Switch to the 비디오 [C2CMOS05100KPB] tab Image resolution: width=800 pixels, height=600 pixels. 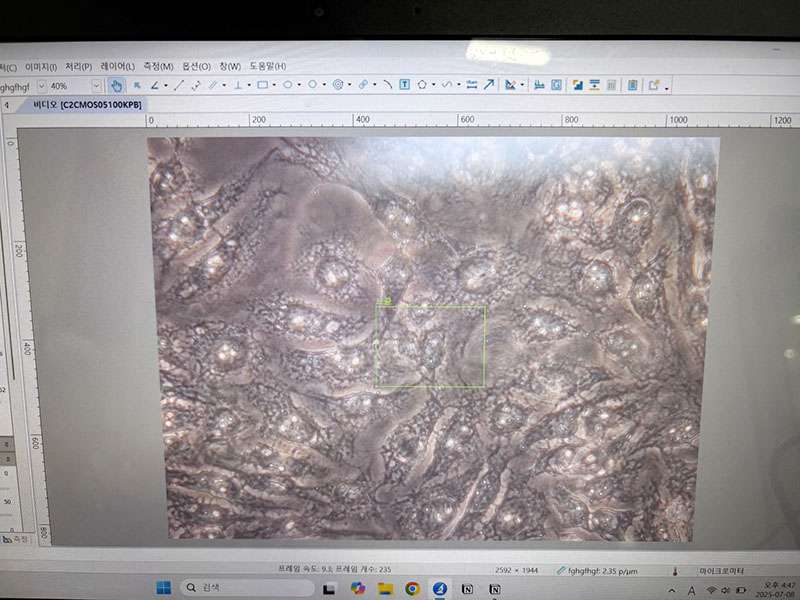(x=88, y=104)
